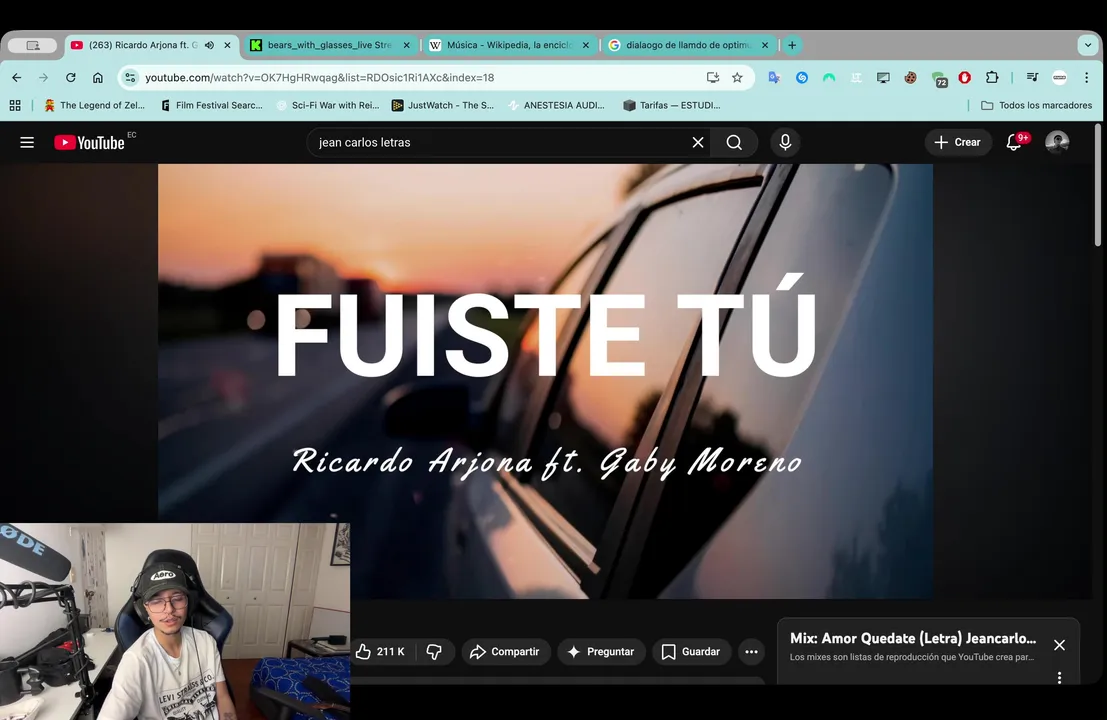Open the apps grid in bookmarks bar
The height and width of the screenshot is (720, 1107).
[15, 105]
